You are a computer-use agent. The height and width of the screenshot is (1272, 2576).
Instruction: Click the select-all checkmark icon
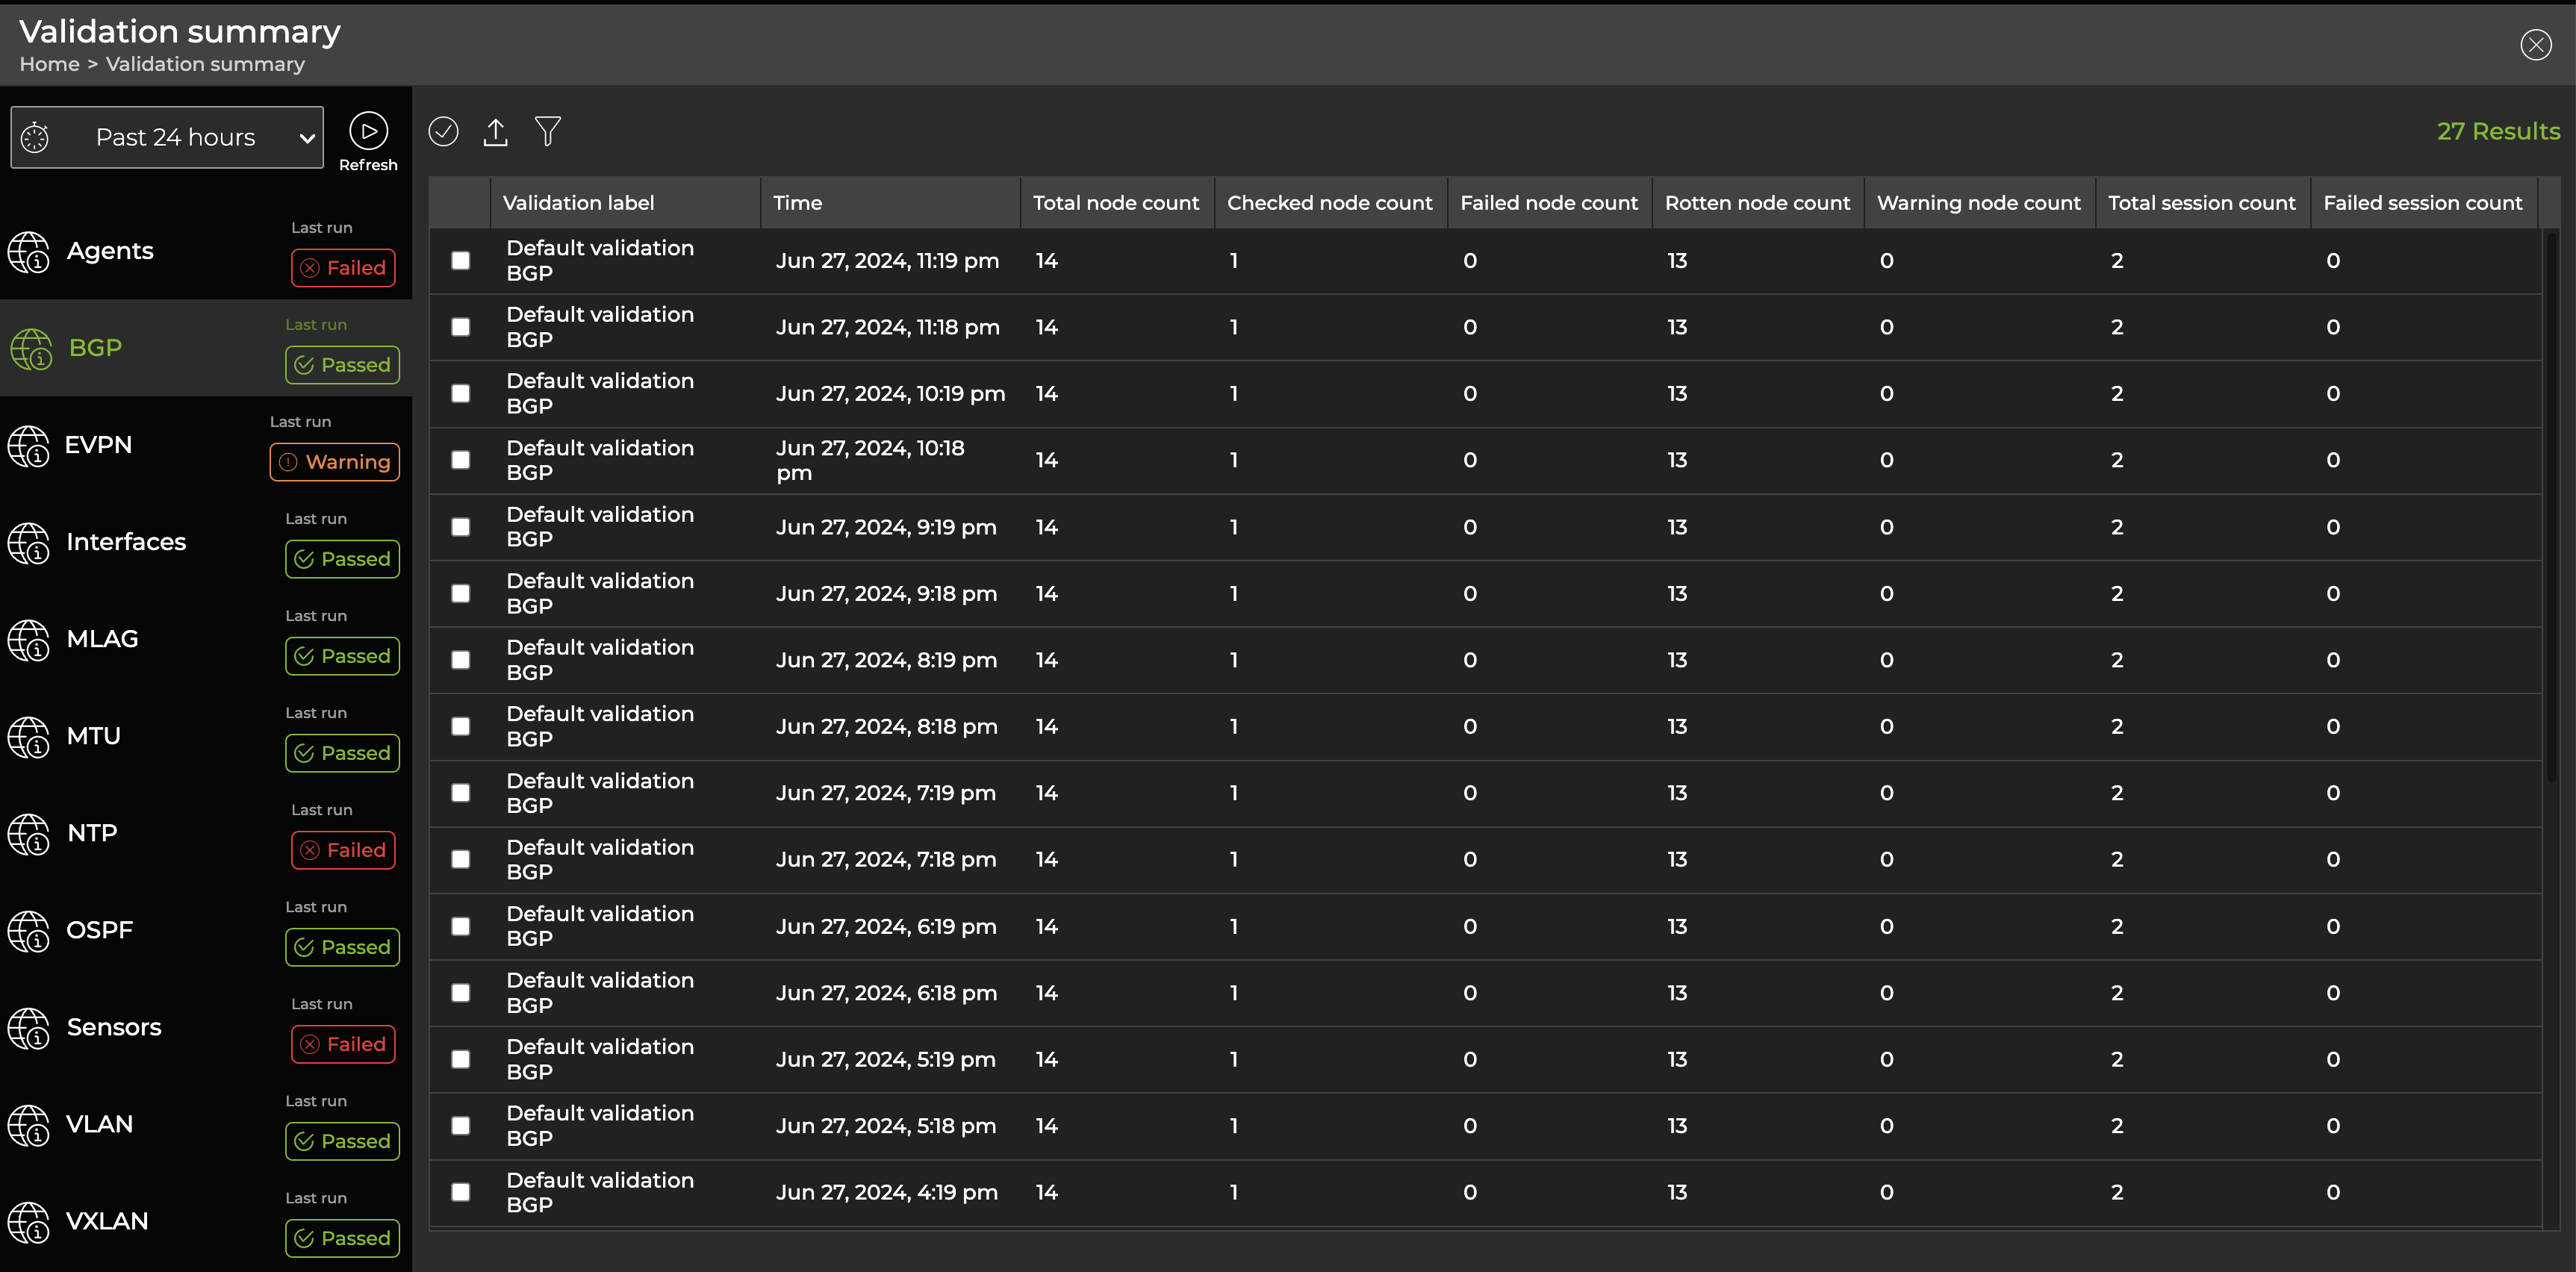(443, 131)
